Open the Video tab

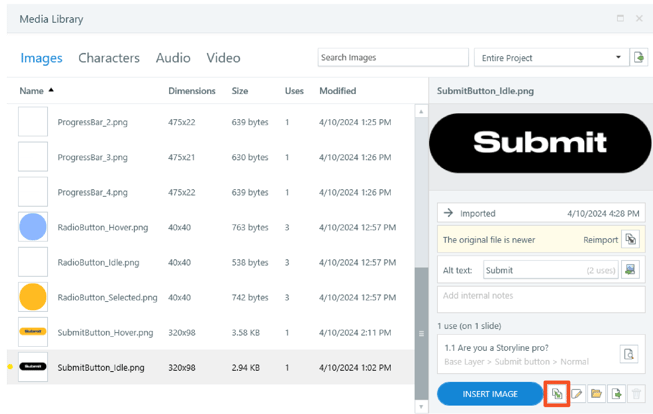point(224,58)
